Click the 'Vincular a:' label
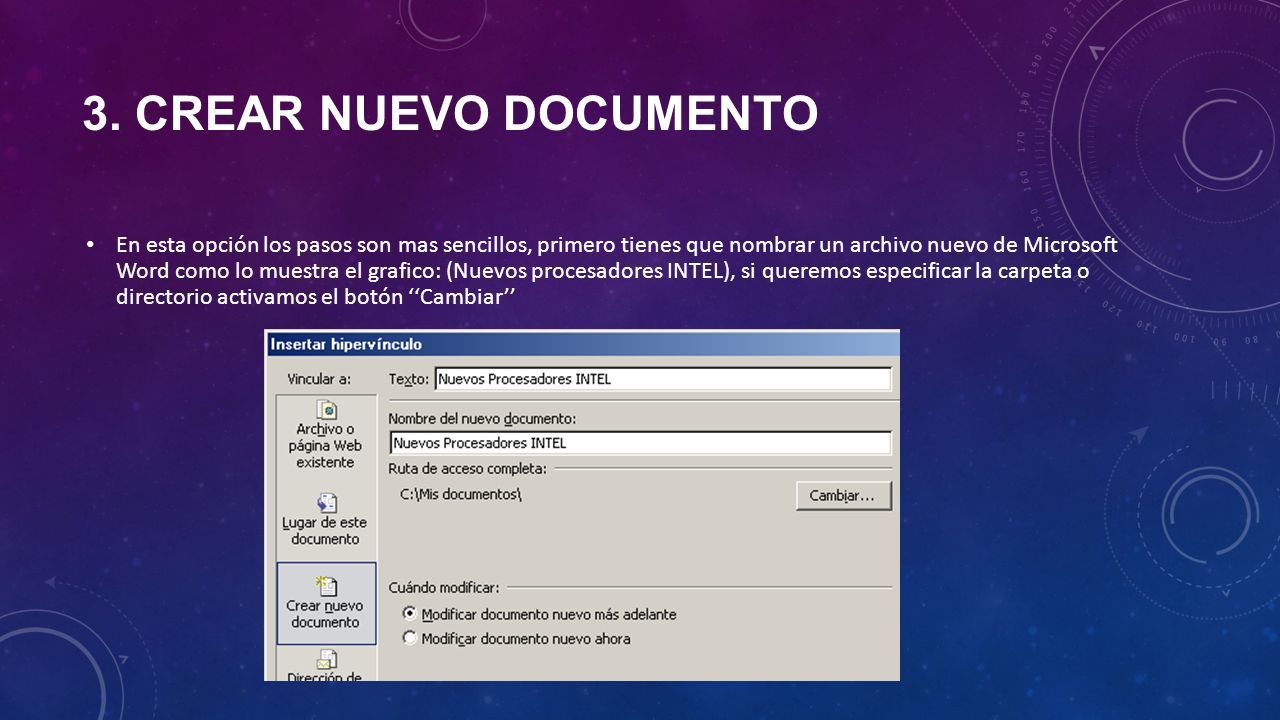This screenshot has width=1280, height=720. [319, 379]
